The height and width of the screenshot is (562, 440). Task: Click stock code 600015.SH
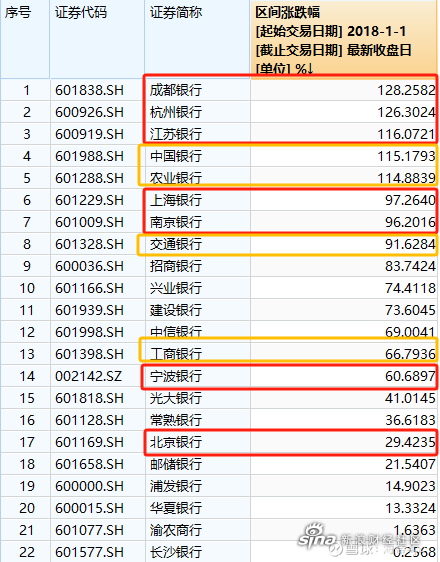(x=90, y=508)
